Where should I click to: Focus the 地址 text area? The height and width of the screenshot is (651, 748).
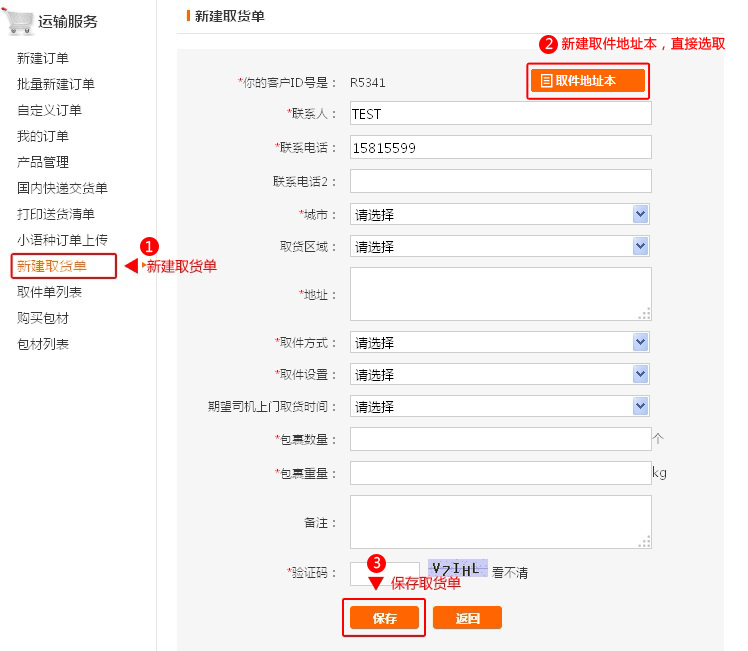coord(500,294)
